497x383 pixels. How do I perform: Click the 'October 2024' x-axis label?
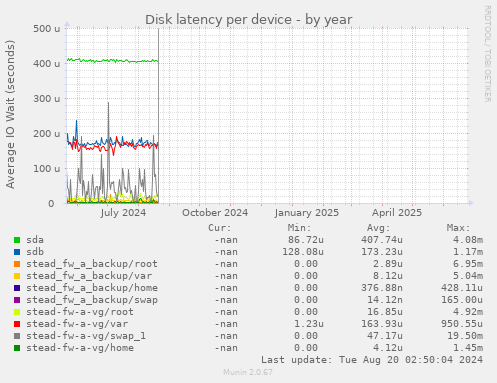coord(215,213)
